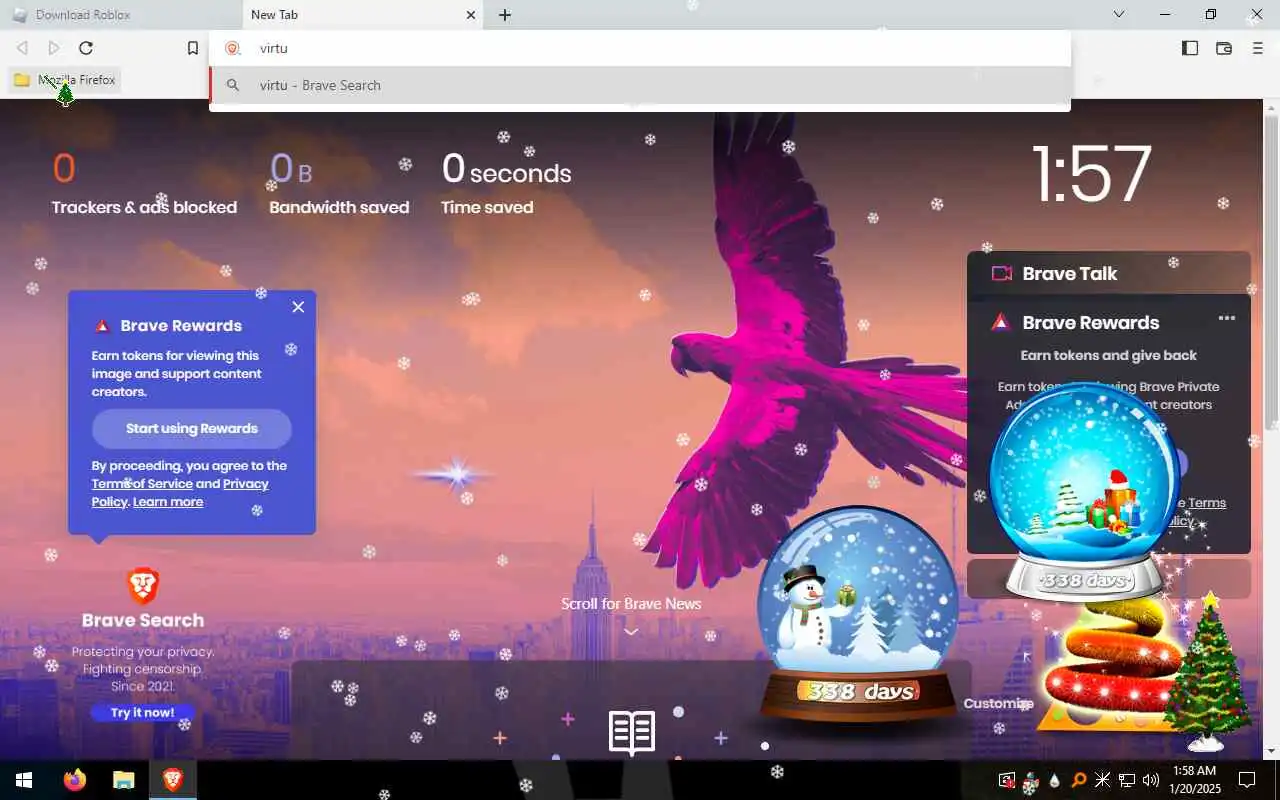This screenshot has height=800, width=1280.
Task: Open the Terms link on the Rewards card
Action: 1207,503
